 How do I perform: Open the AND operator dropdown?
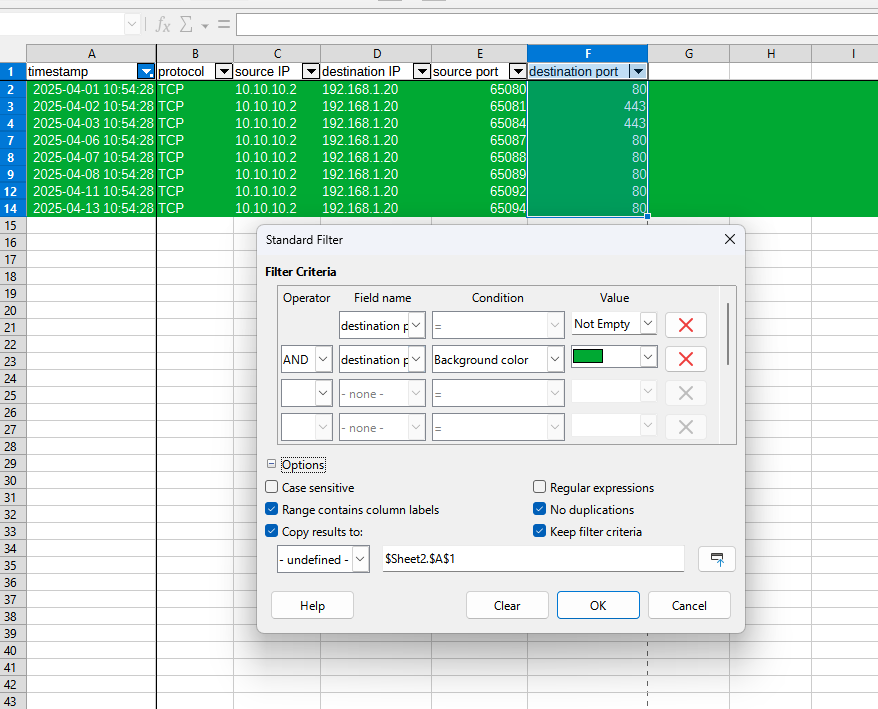click(322, 360)
